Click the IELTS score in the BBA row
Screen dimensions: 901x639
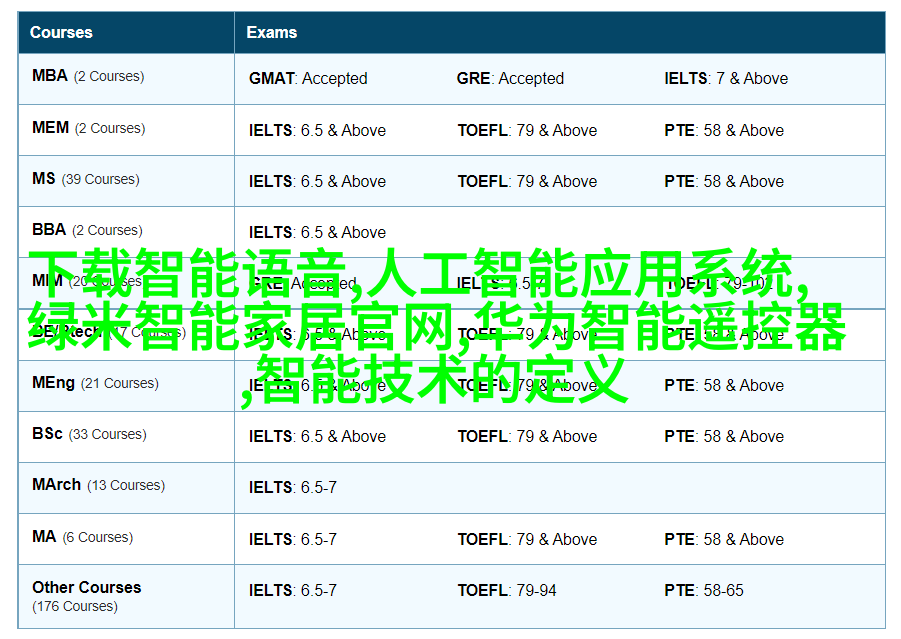pyautogui.click(x=317, y=233)
